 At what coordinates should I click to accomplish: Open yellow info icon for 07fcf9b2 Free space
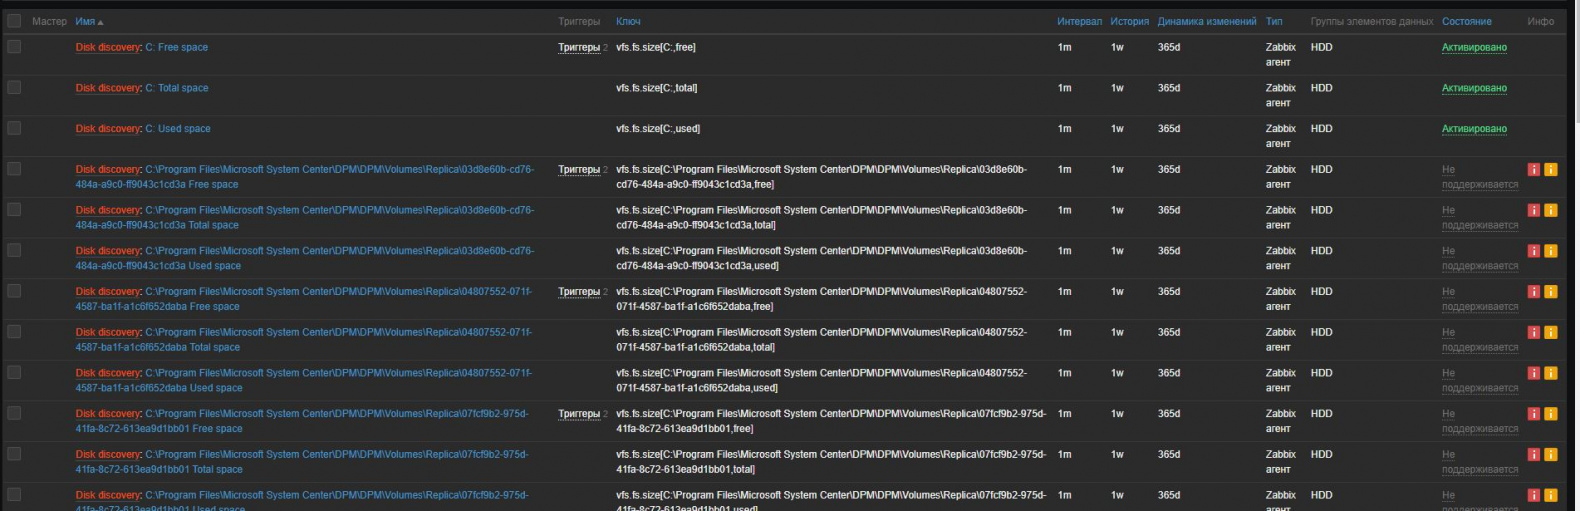1551,414
